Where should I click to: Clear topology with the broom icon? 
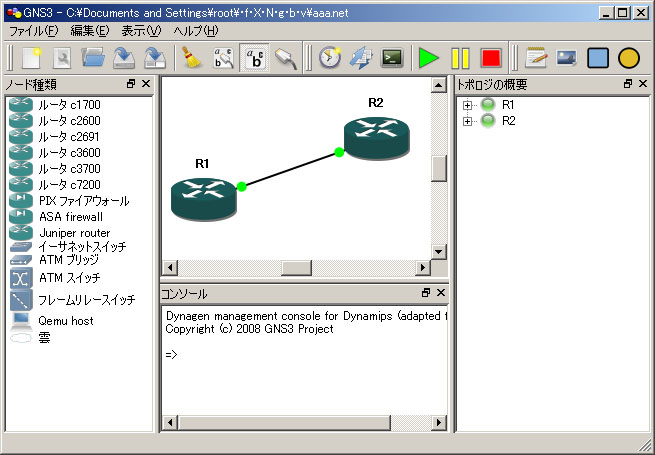[x=192, y=58]
